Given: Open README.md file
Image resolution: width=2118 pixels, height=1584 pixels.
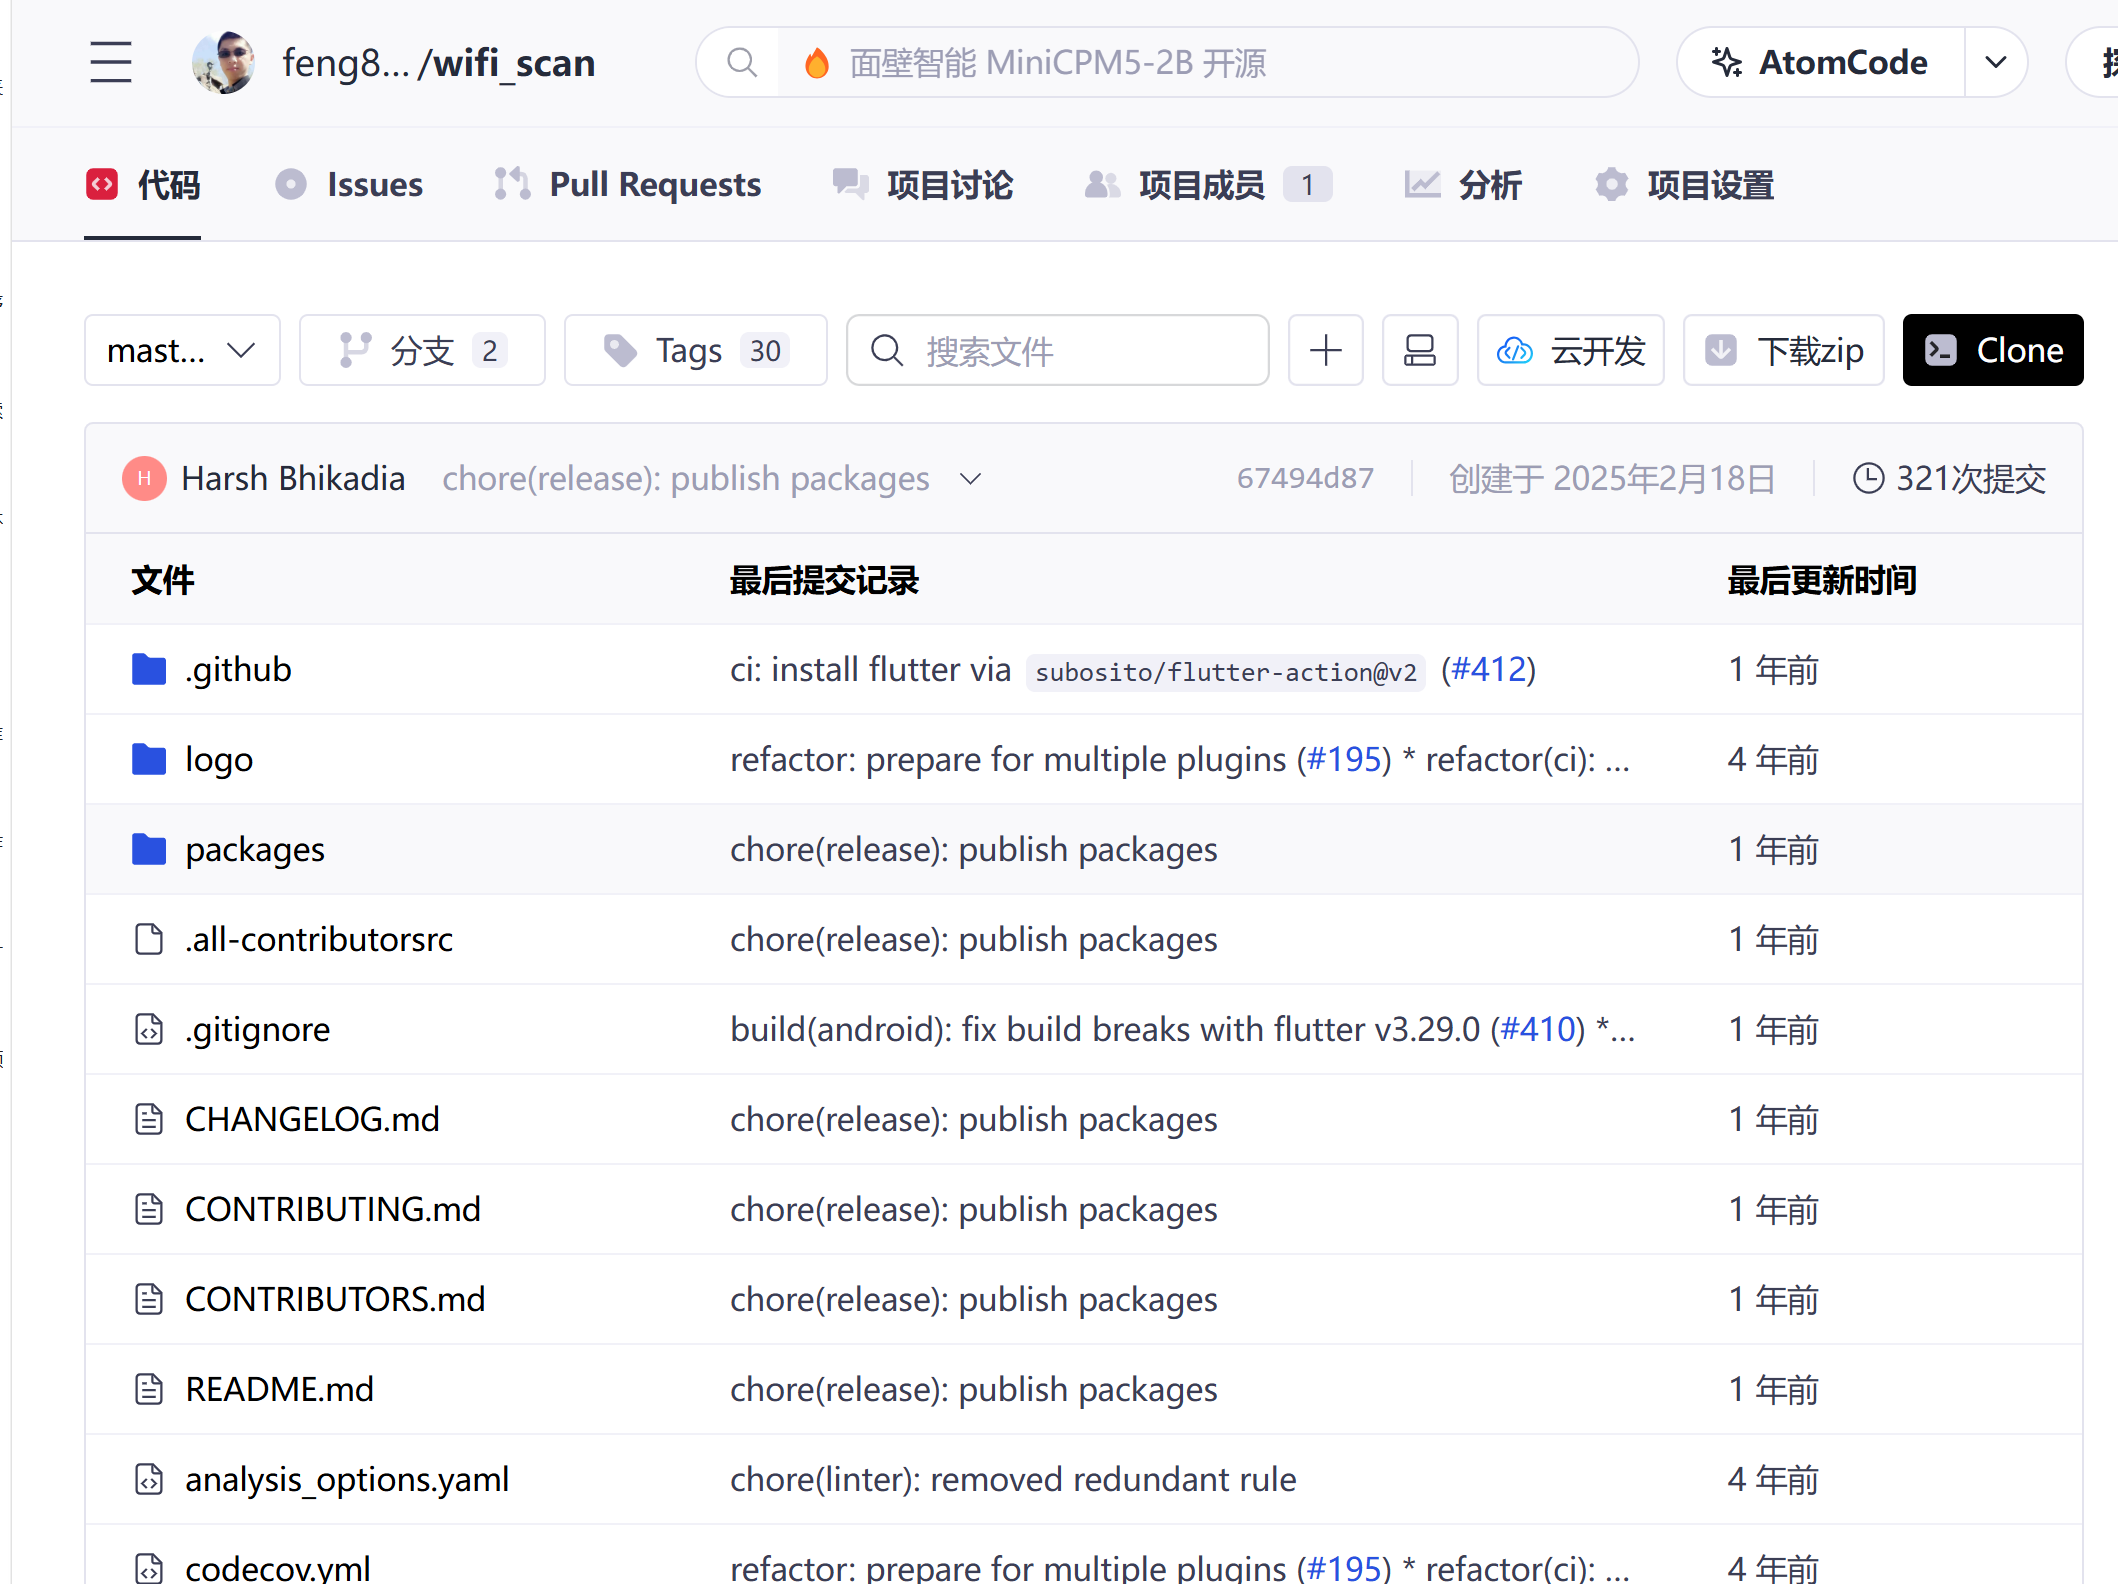Looking at the screenshot, I should pyautogui.click(x=279, y=1389).
